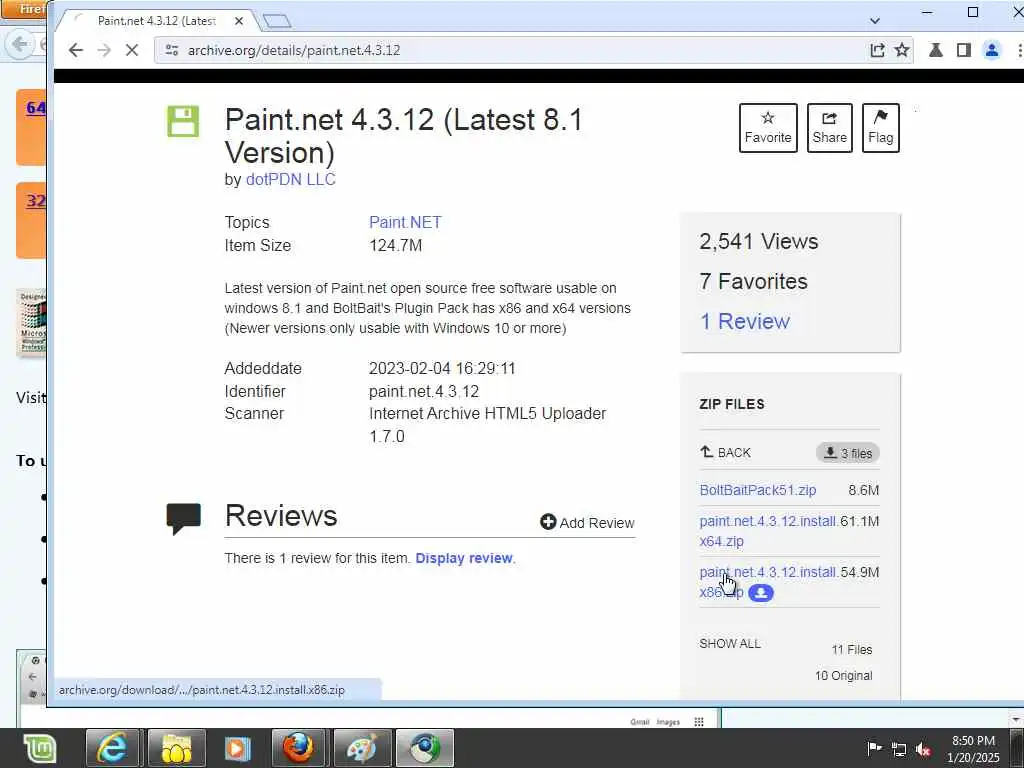Click the 2,541 Views statistic
Viewport: 1024px width, 768px height.
[x=758, y=242]
